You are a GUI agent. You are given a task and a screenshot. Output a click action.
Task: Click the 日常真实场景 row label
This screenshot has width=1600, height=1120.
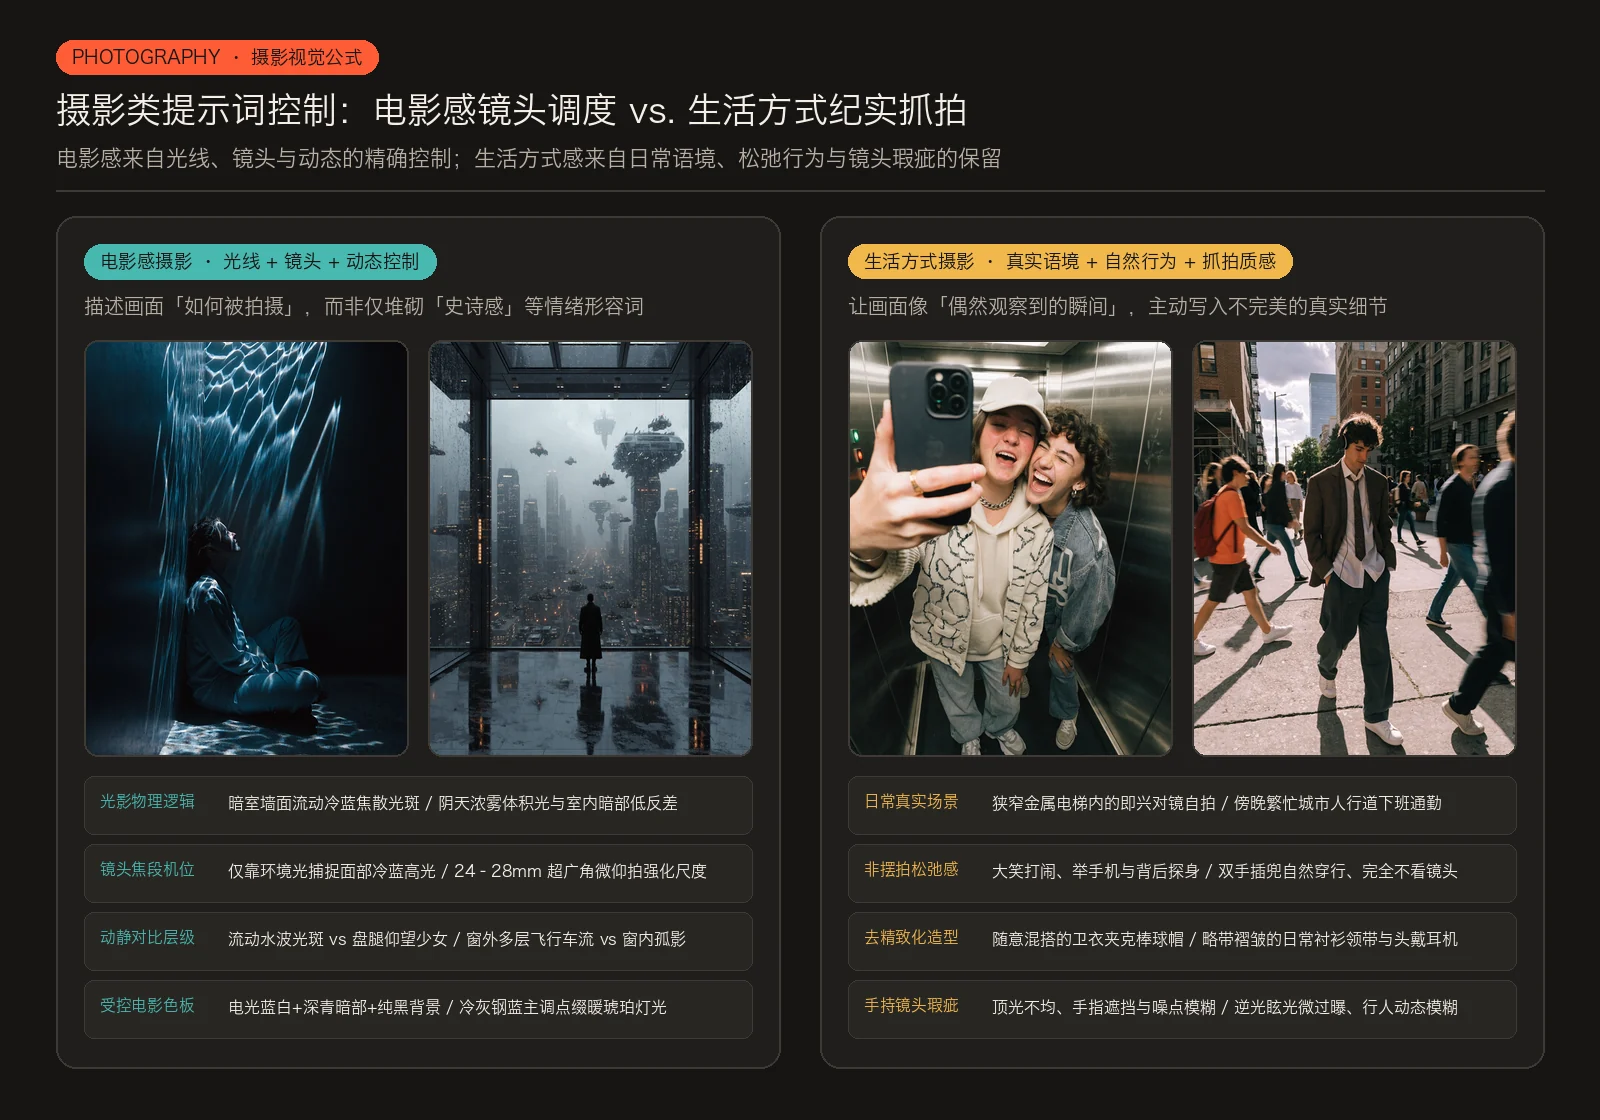click(x=911, y=802)
